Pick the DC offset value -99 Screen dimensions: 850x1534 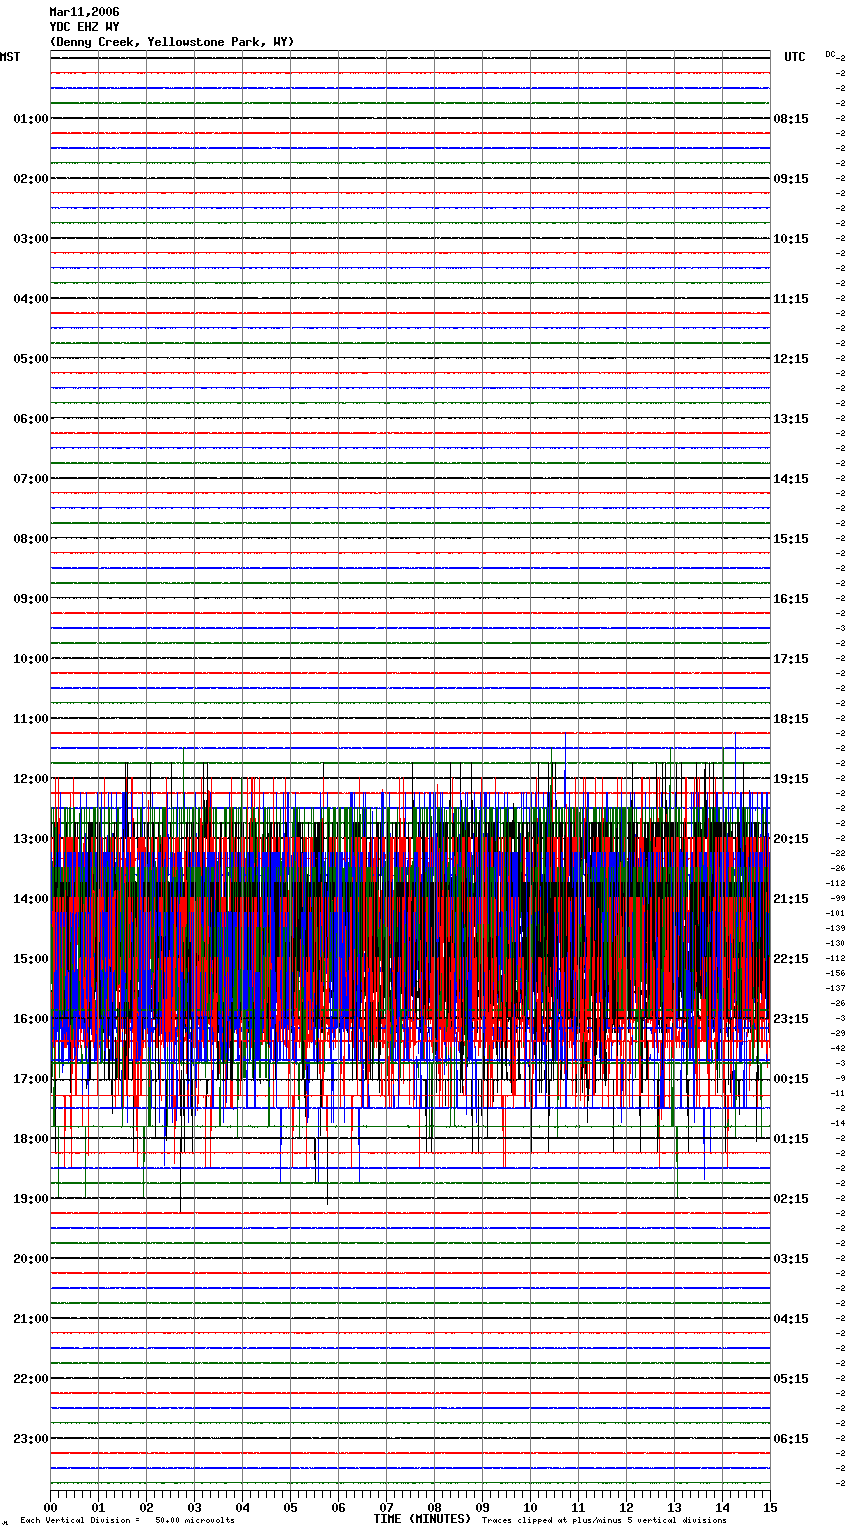[x=837, y=898]
